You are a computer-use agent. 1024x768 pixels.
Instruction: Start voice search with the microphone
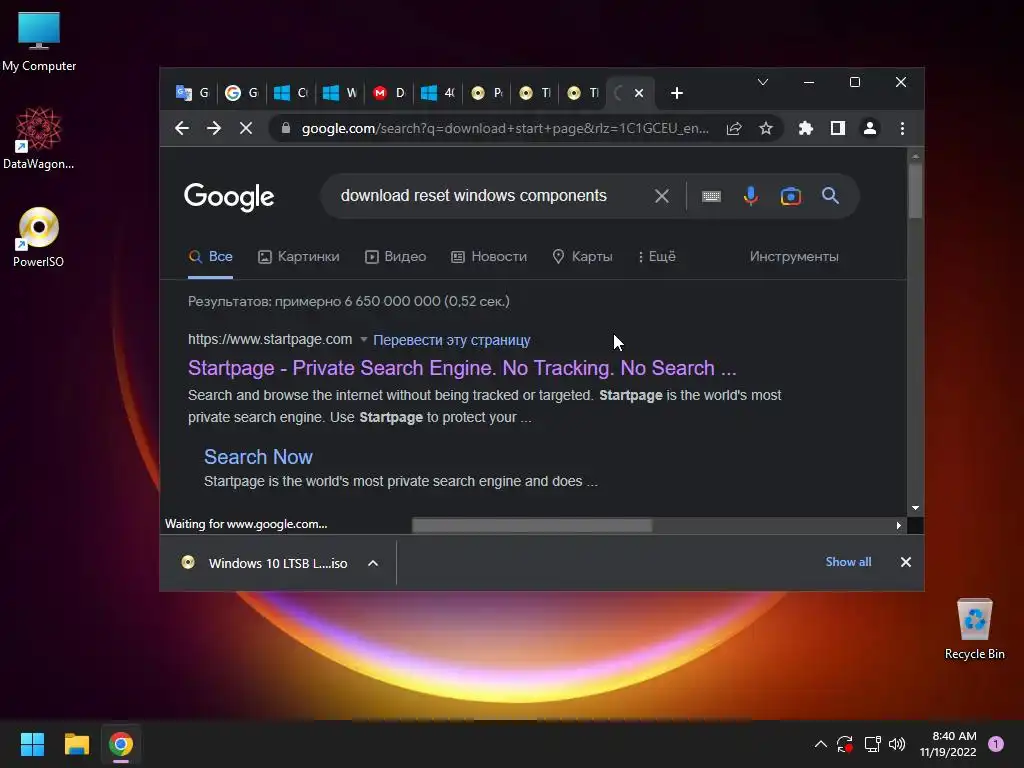coord(751,196)
